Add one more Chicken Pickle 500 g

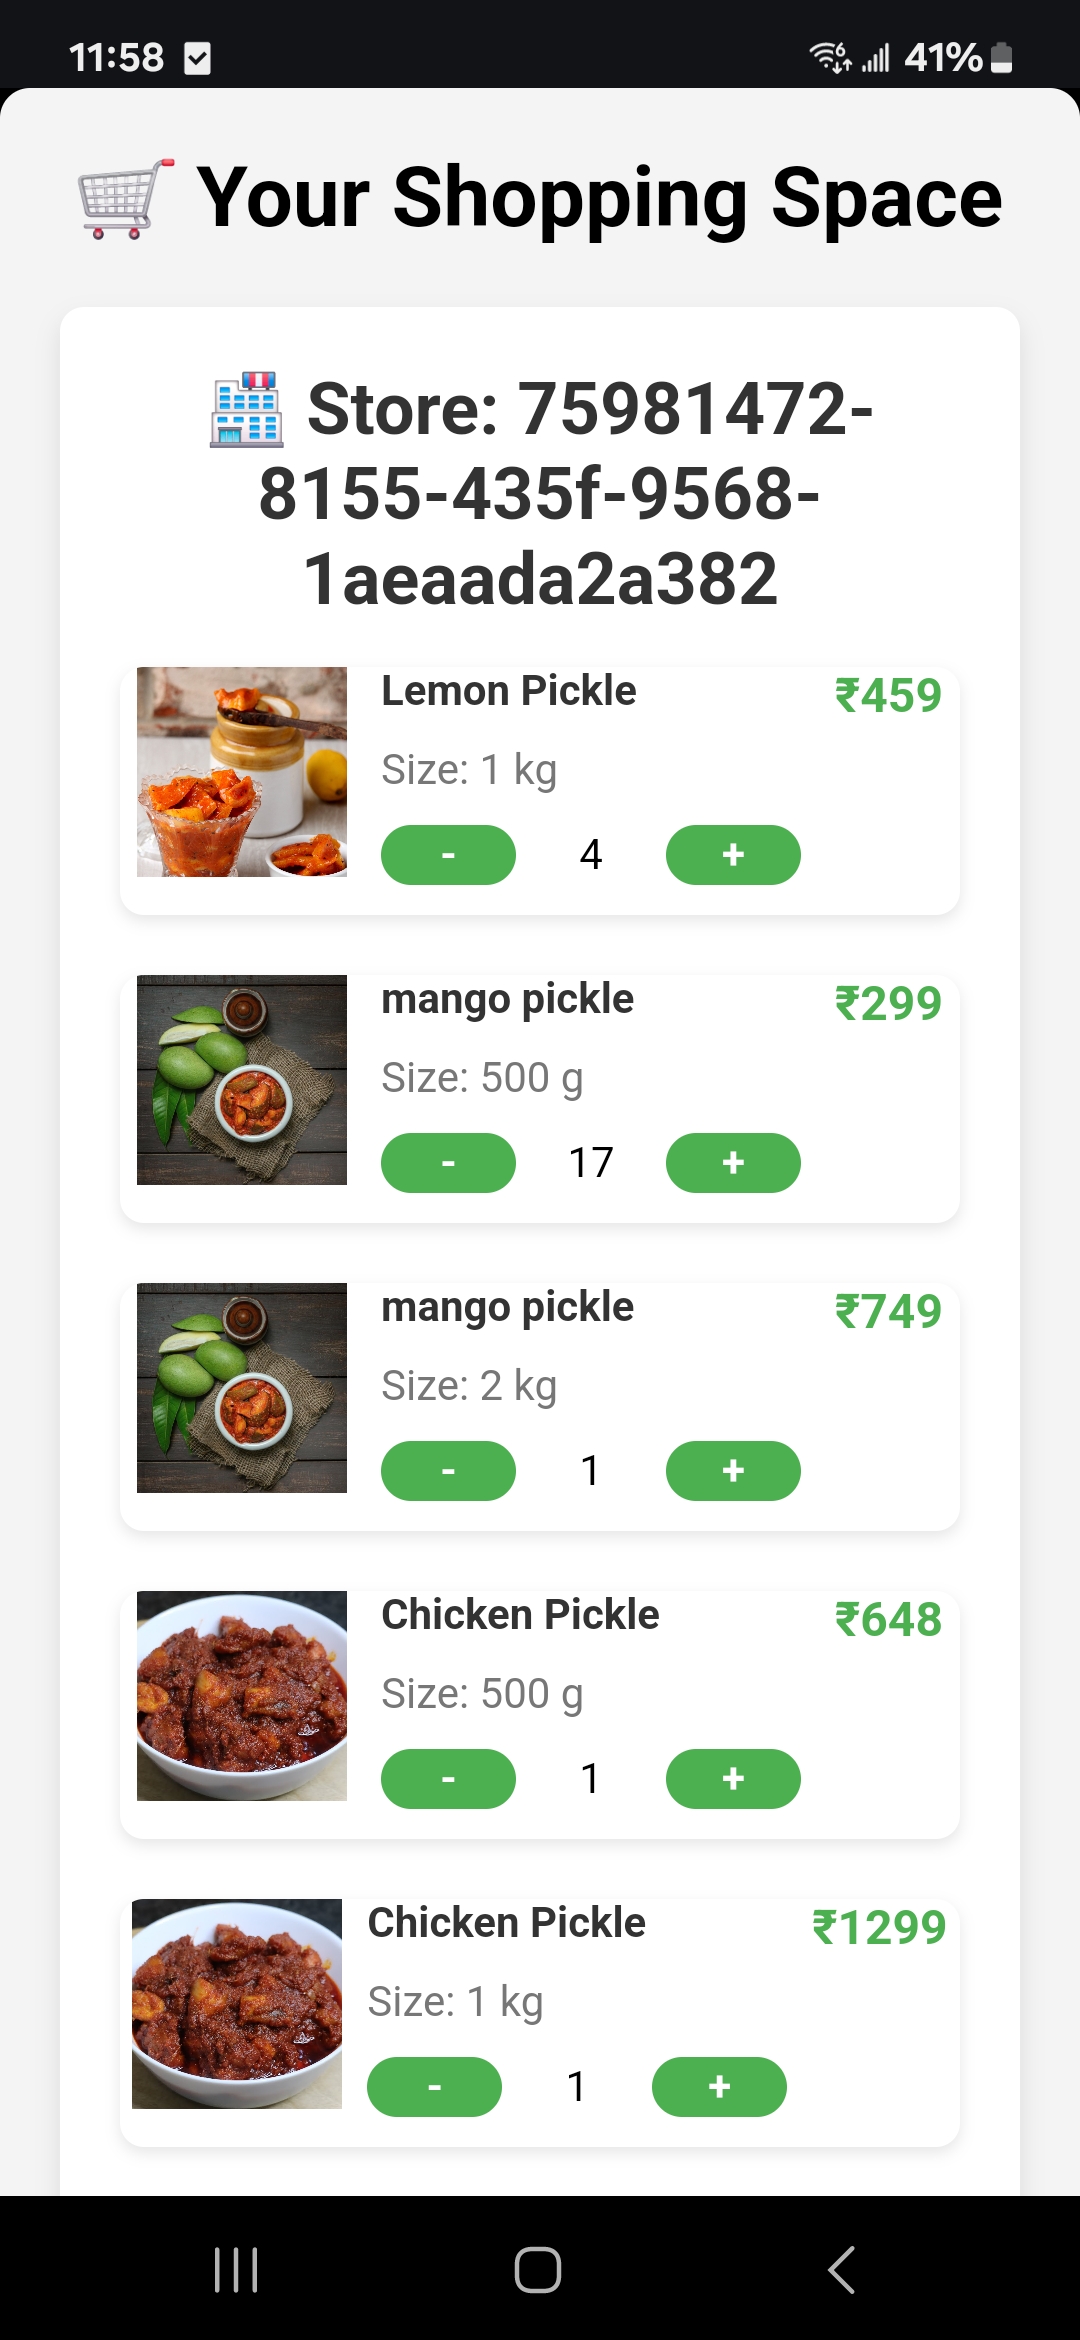pos(733,1779)
